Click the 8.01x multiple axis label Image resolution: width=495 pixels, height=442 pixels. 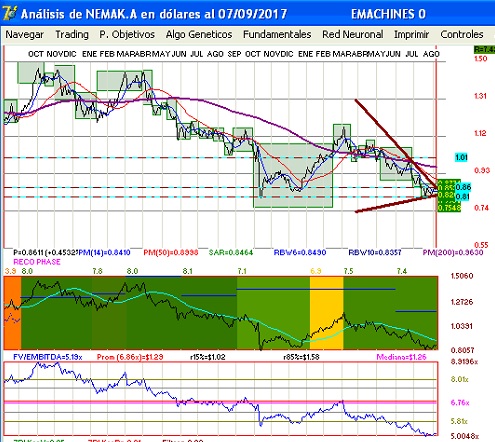pyautogui.click(x=460, y=379)
